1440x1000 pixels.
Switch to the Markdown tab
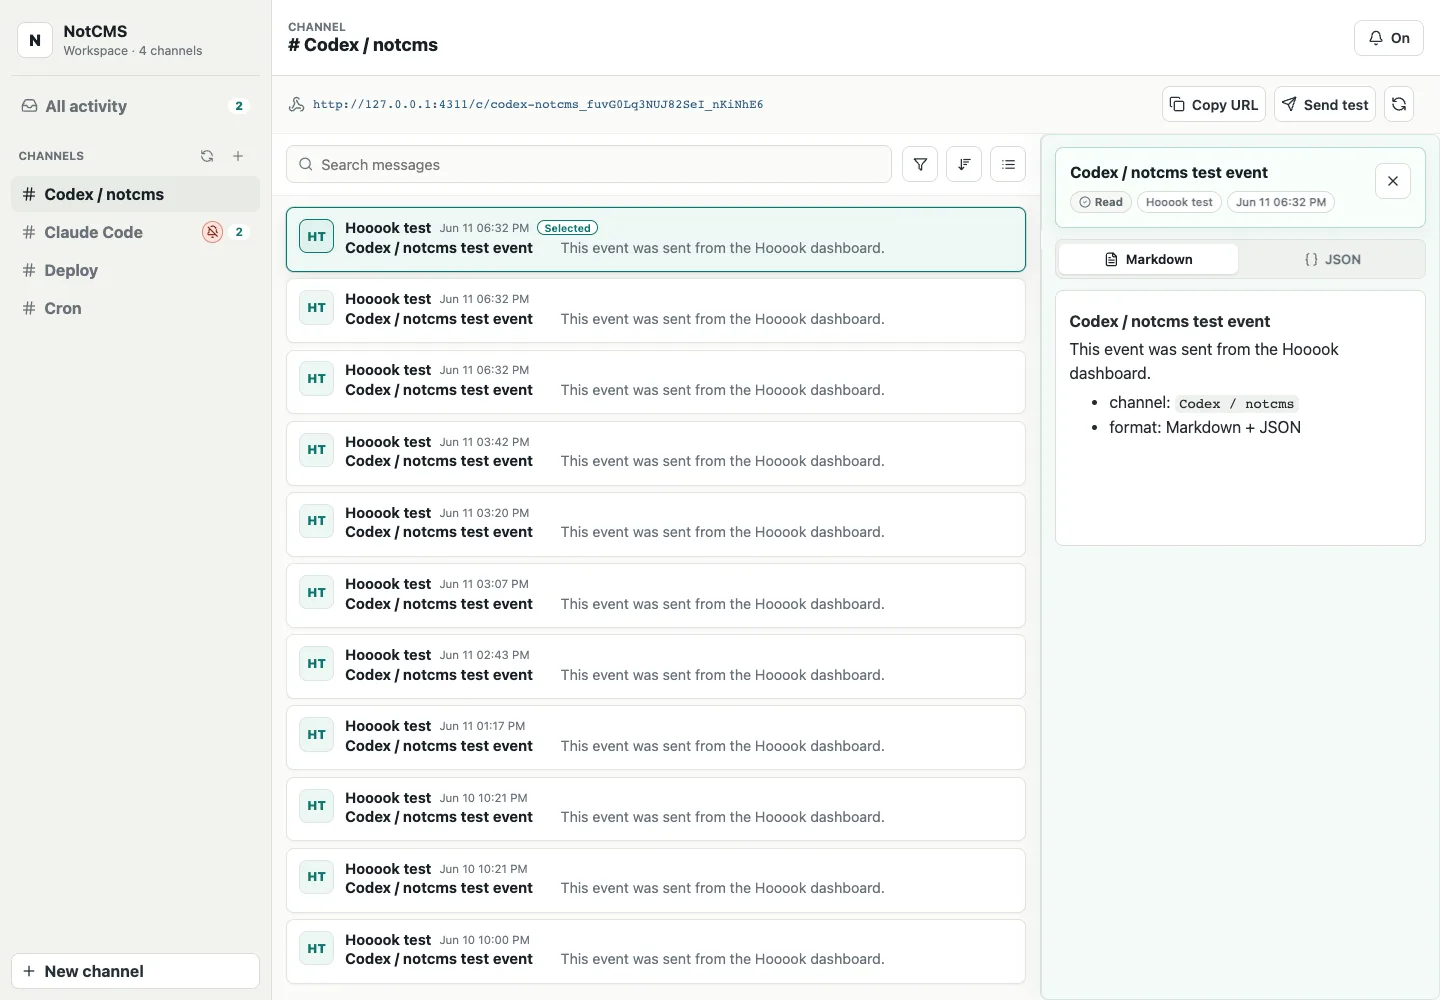1148,259
